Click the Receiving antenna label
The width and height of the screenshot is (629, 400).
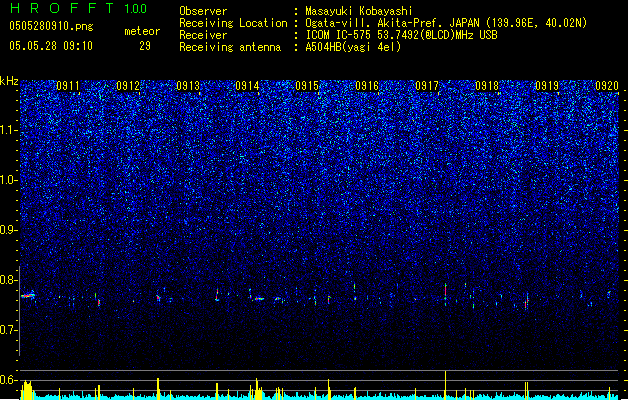pos(230,47)
